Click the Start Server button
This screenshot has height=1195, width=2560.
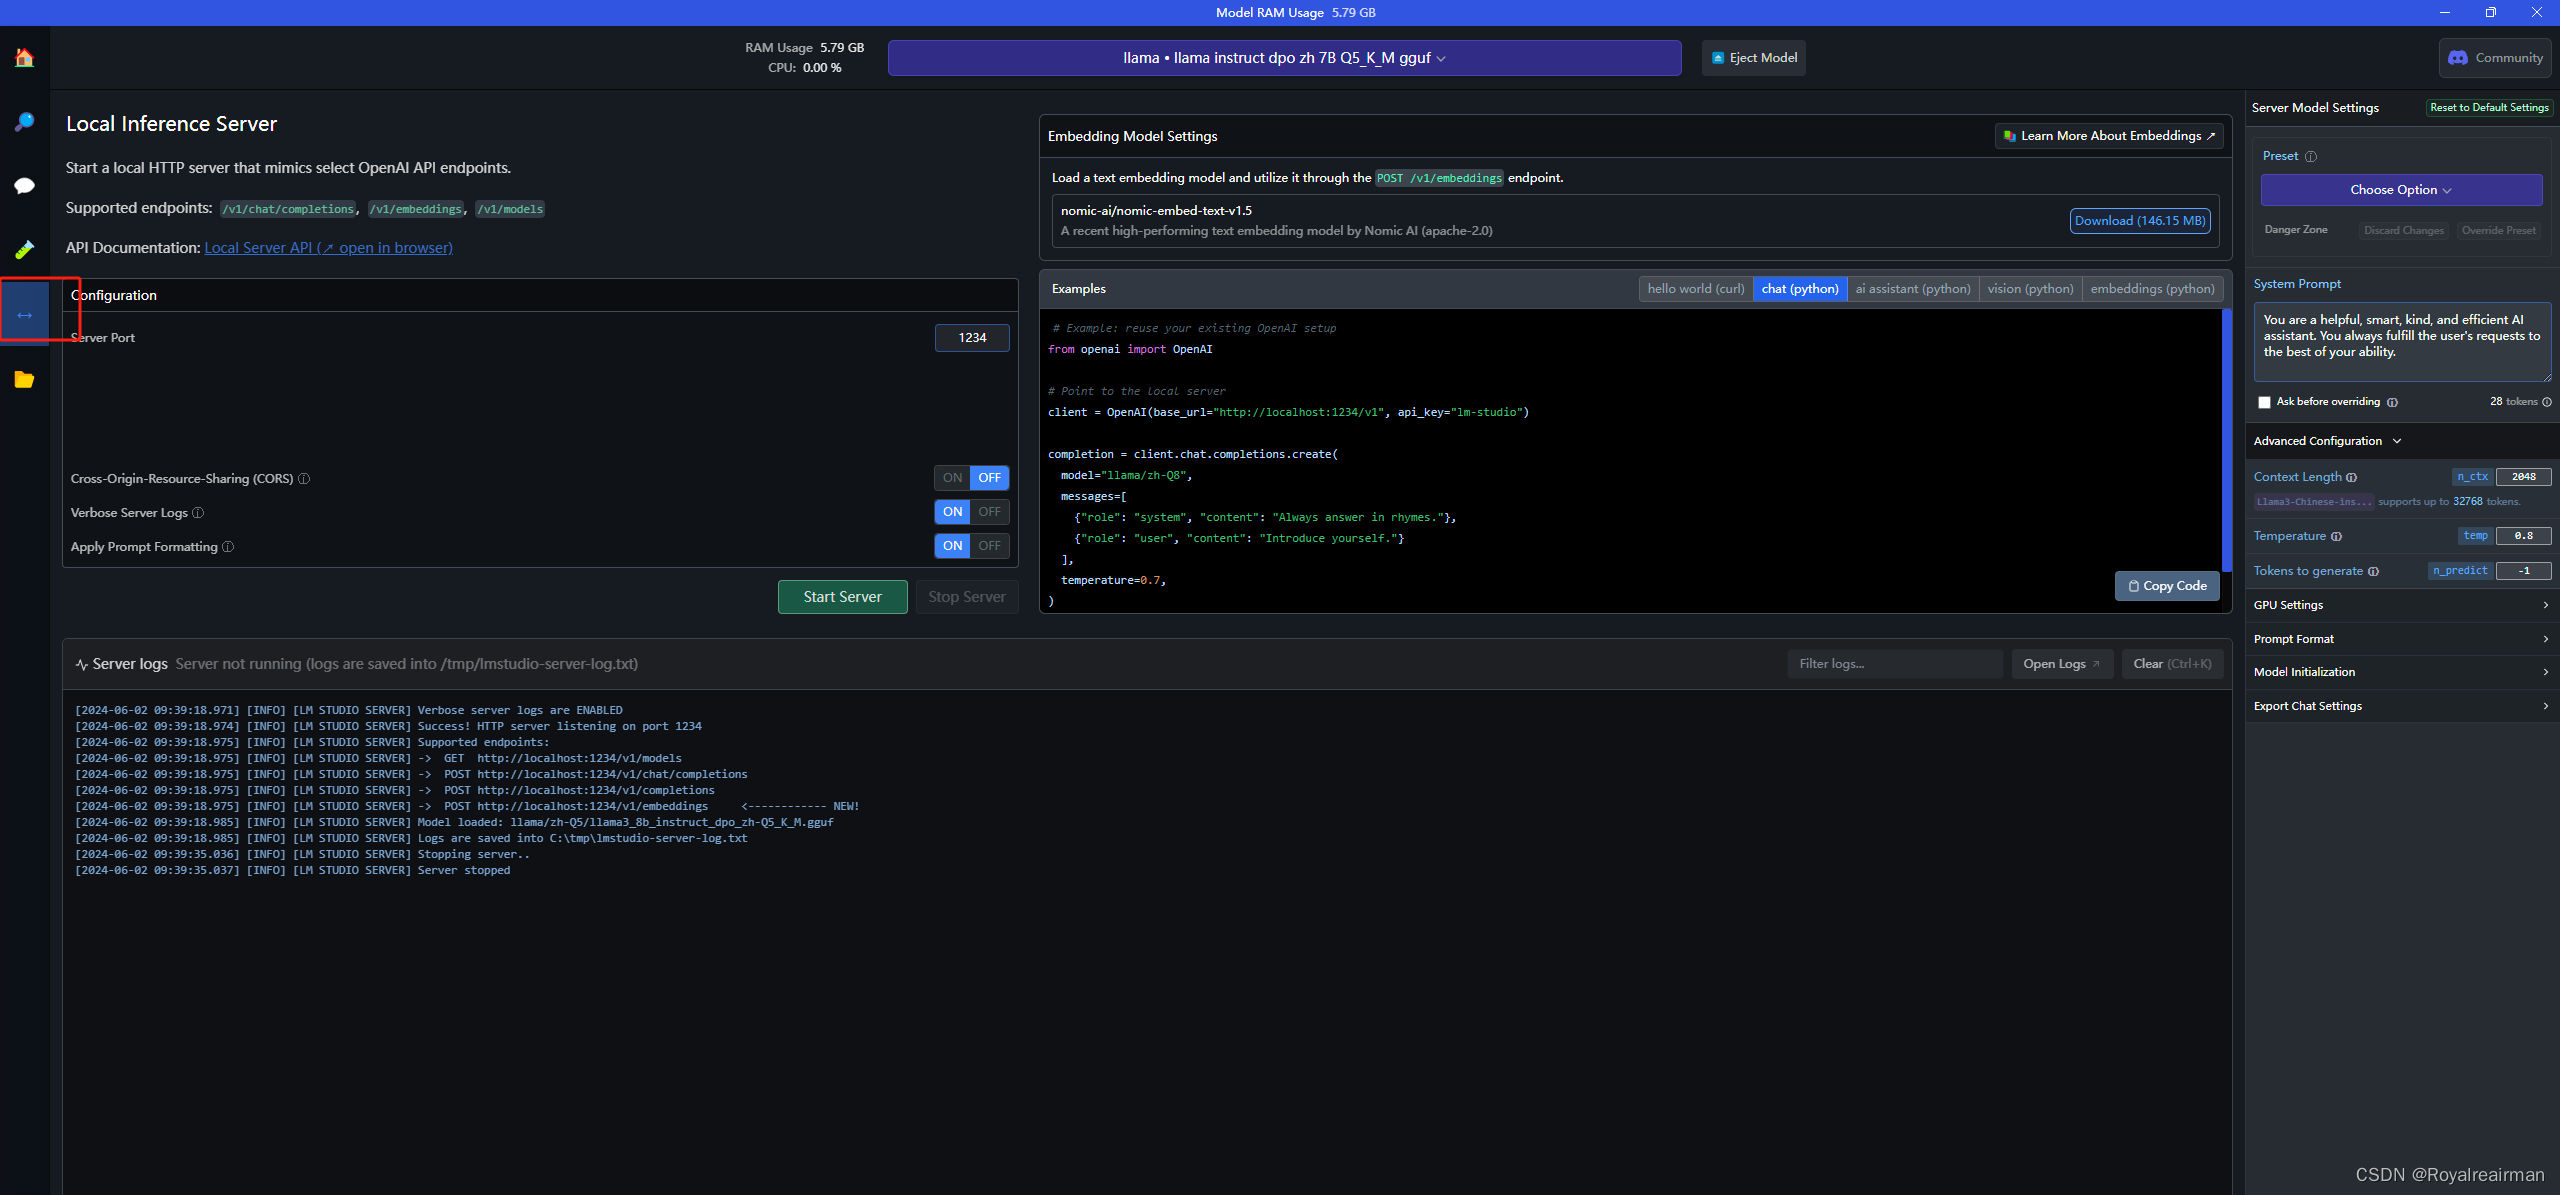coord(842,597)
